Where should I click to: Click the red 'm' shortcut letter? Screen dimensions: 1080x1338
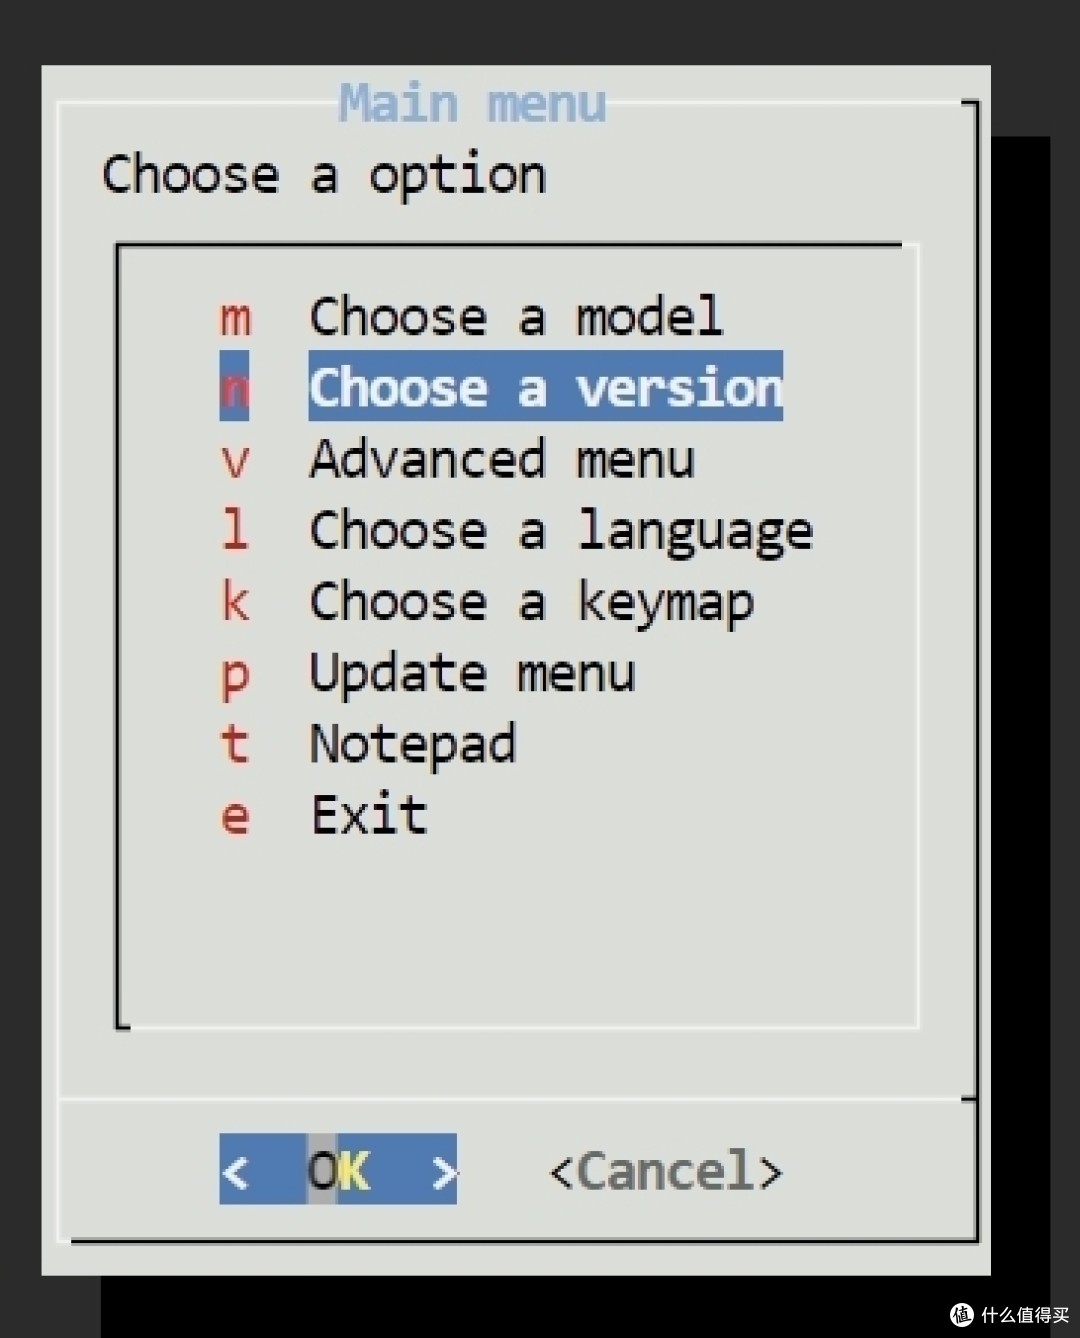point(236,319)
